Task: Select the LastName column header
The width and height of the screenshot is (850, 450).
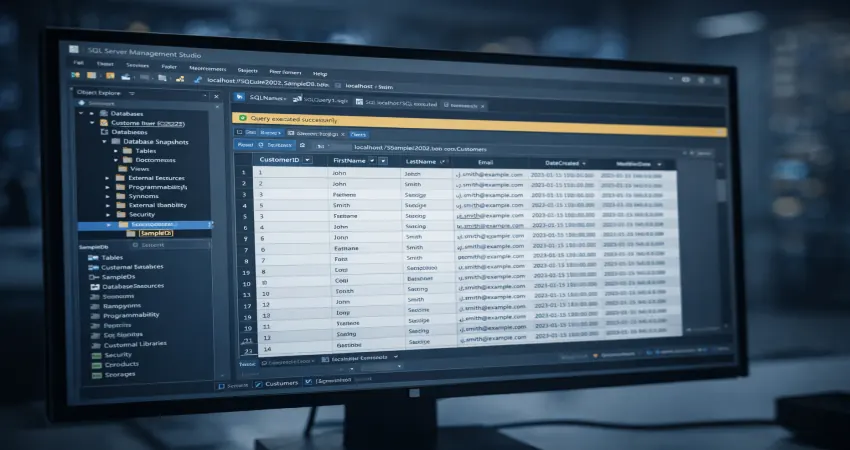Action: (x=421, y=162)
